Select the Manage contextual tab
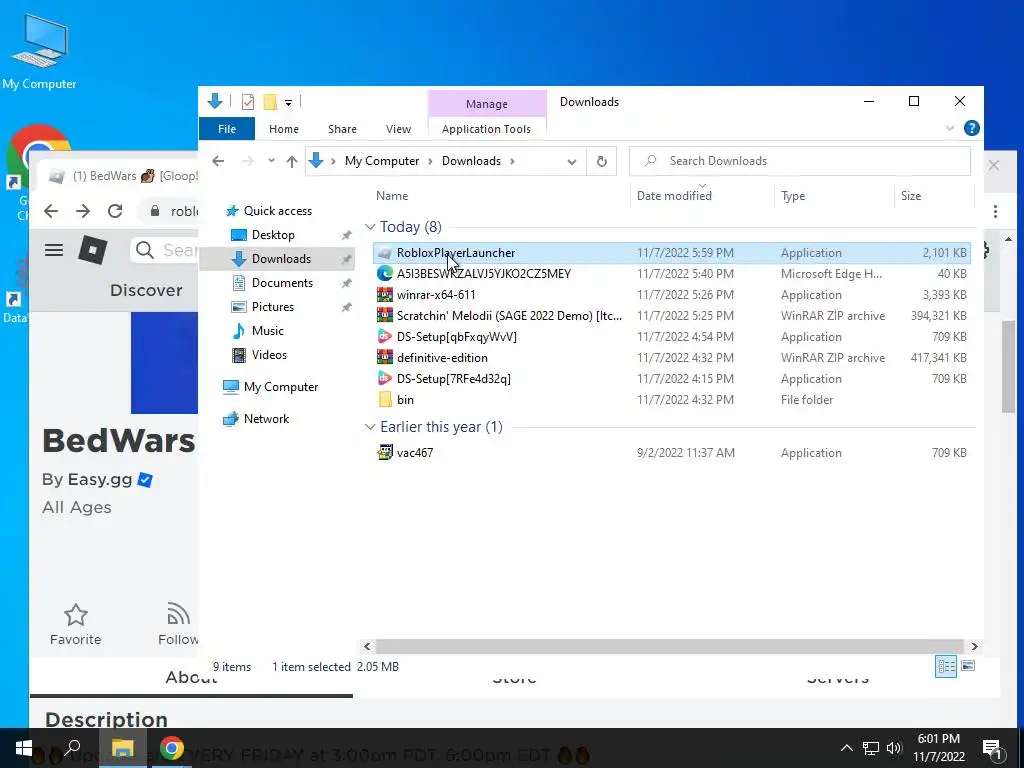The width and height of the screenshot is (1024, 768). (x=487, y=104)
